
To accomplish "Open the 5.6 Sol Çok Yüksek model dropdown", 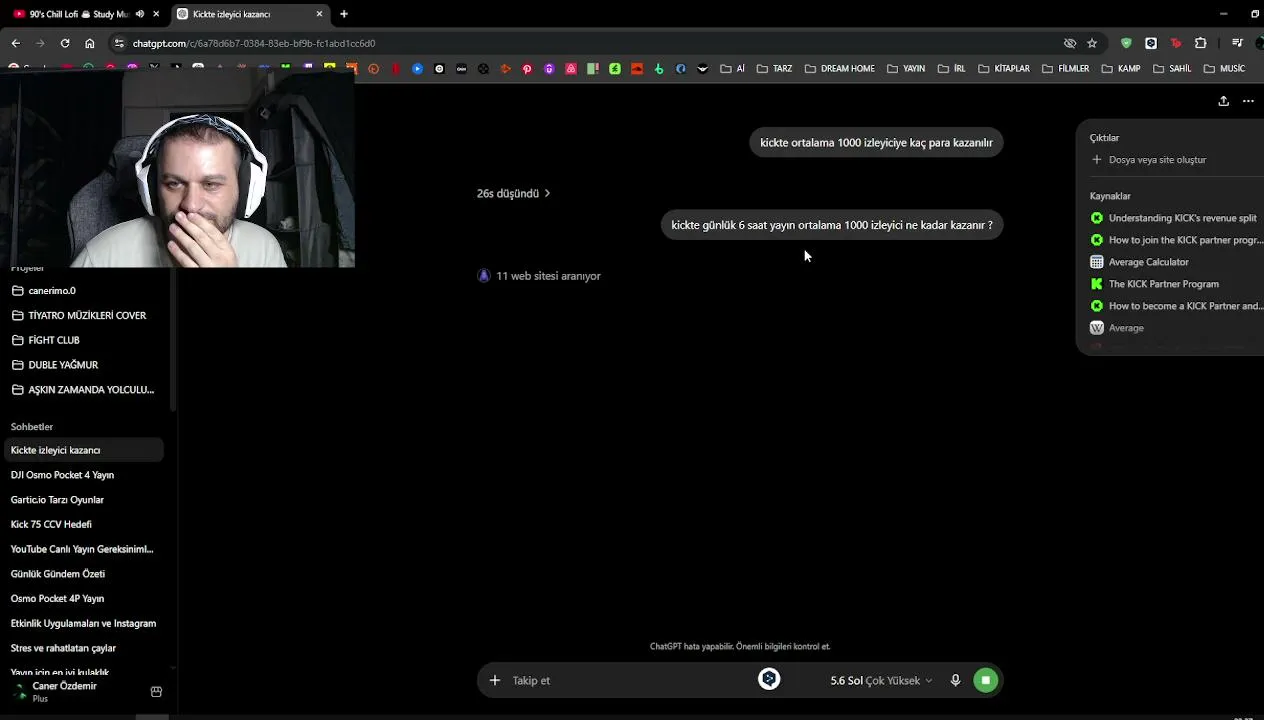I will click(881, 680).
